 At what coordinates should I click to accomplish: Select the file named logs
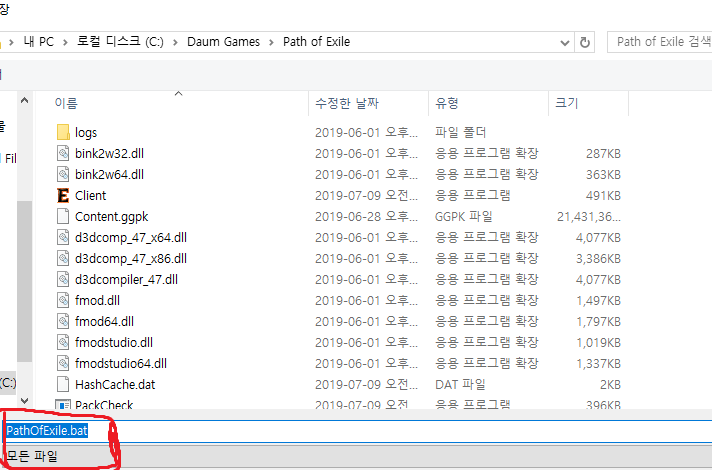tap(86, 133)
